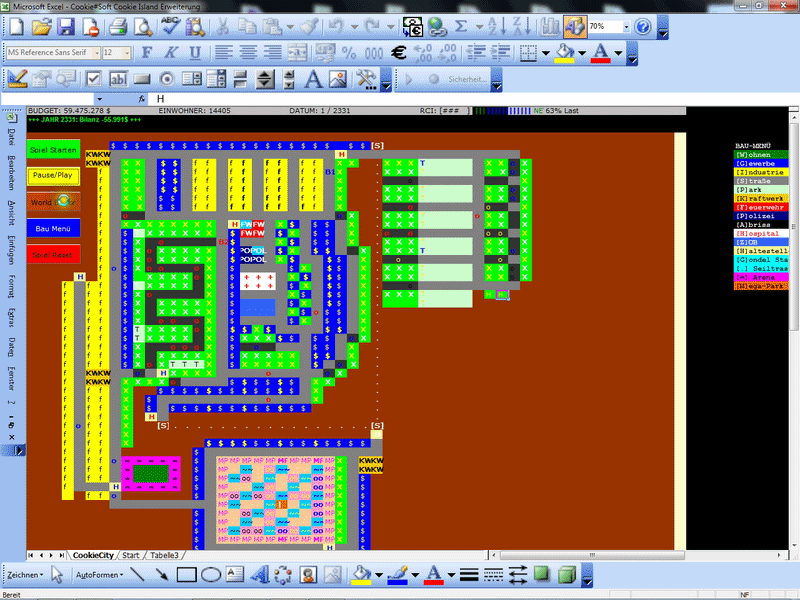Sort ascending A to Z
800x600 pixels.
click(x=495, y=27)
